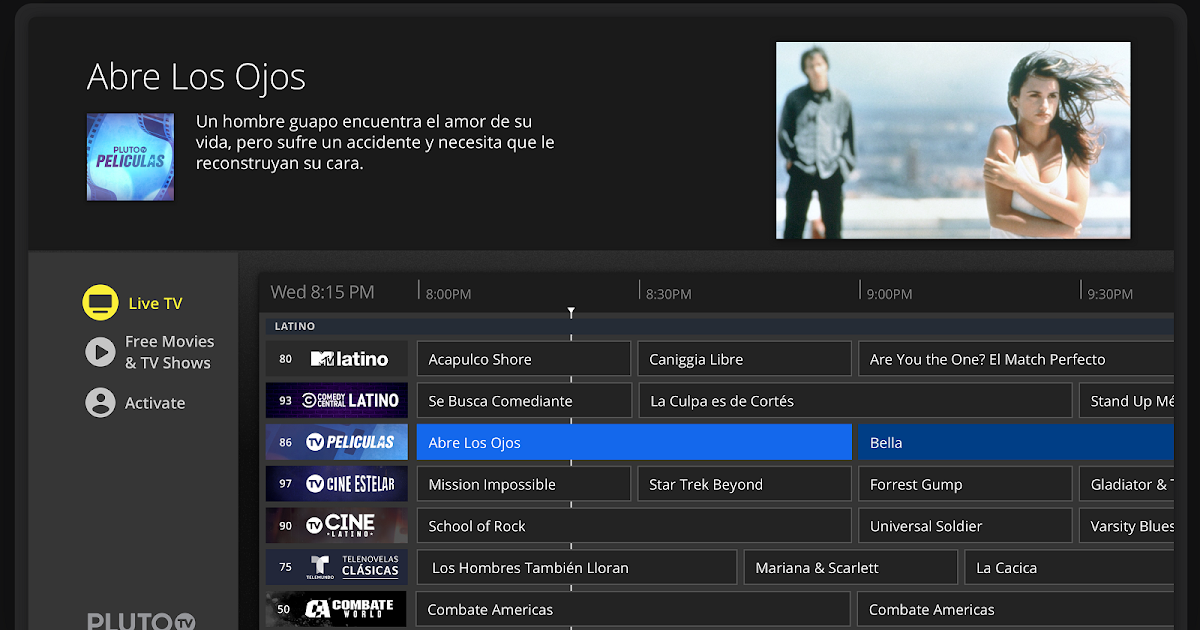
Task: Click the Pluto TV logo in sidebar
Action: click(141, 620)
